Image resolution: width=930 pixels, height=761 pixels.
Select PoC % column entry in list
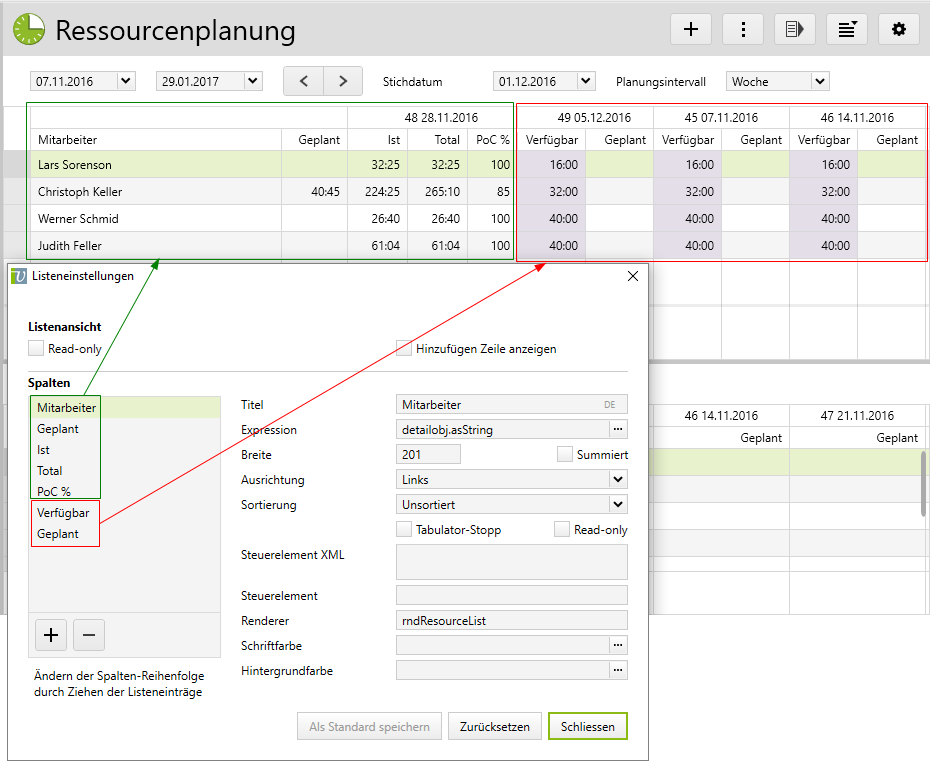[54, 491]
